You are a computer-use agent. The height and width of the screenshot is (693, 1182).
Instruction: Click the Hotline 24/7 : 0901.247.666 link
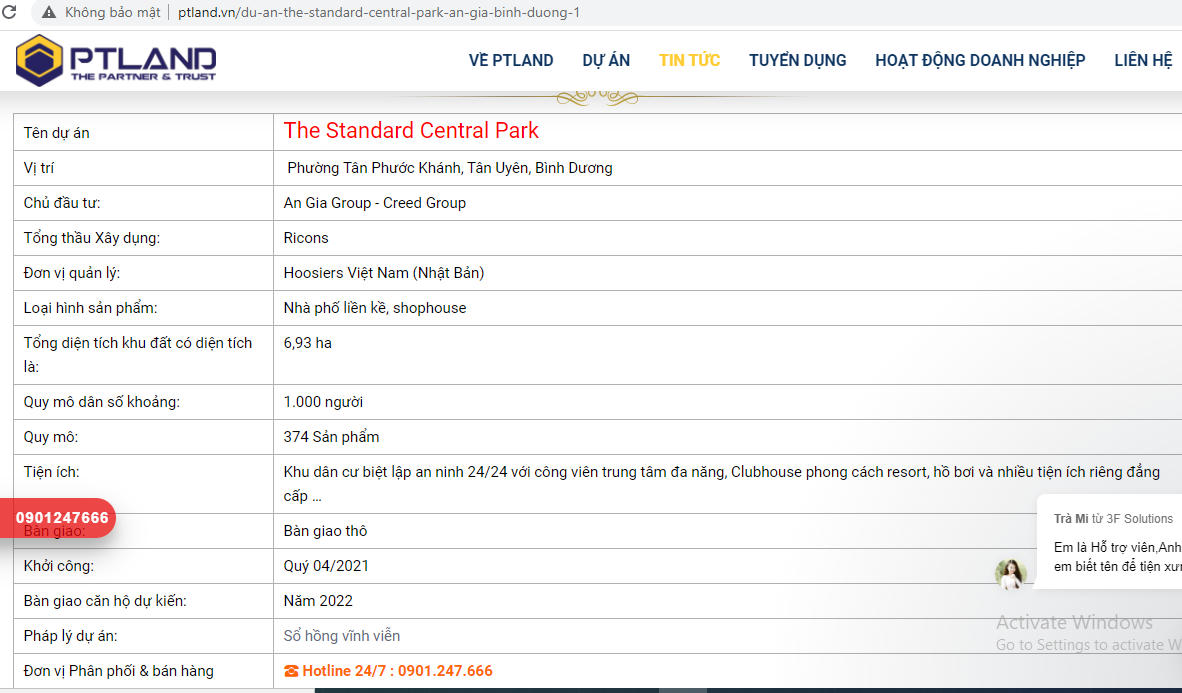(x=396, y=670)
